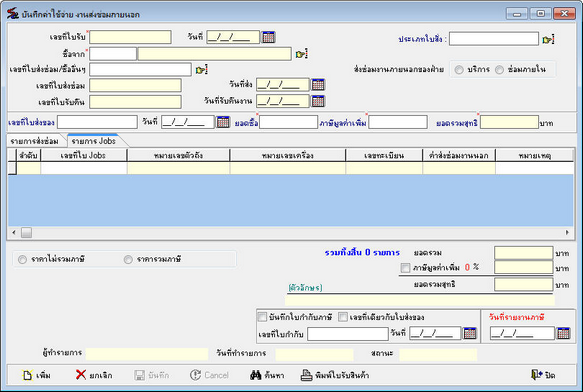Switch to รายการส่งซ่อม tab
583x392 pixels.
pos(35,141)
